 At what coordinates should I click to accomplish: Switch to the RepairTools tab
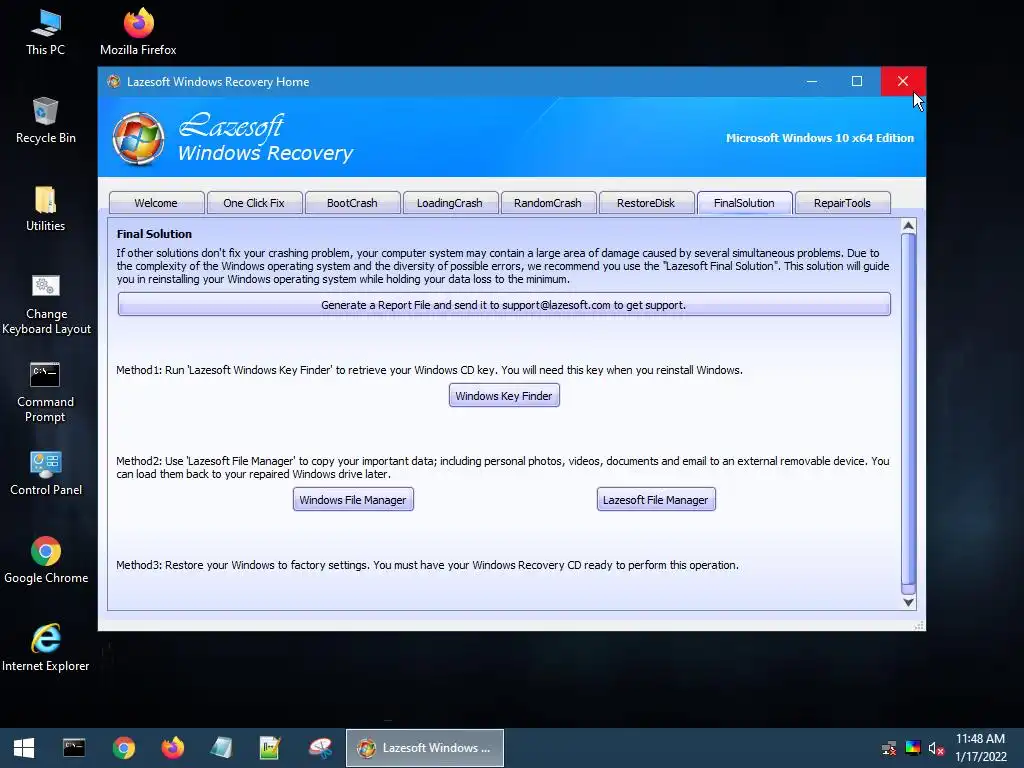click(842, 203)
